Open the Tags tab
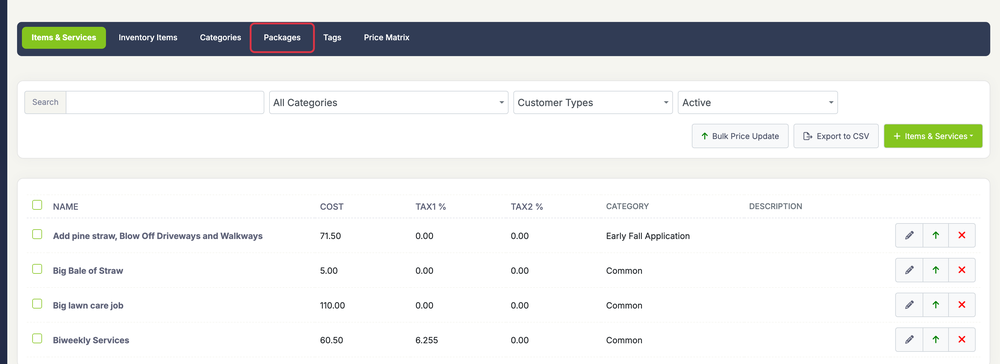Screen dimensions: 1000x364 tap(332, 38)
